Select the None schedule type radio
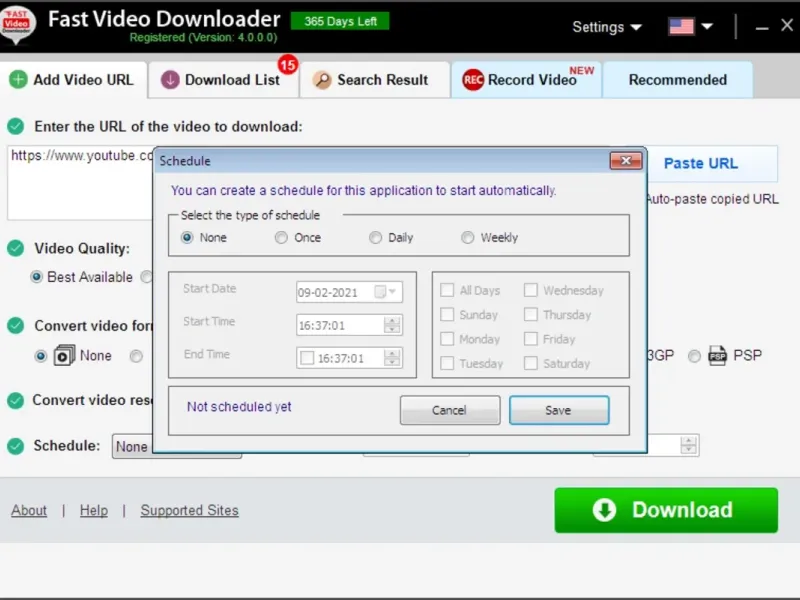Screen dimensions: 800x600 coord(187,237)
